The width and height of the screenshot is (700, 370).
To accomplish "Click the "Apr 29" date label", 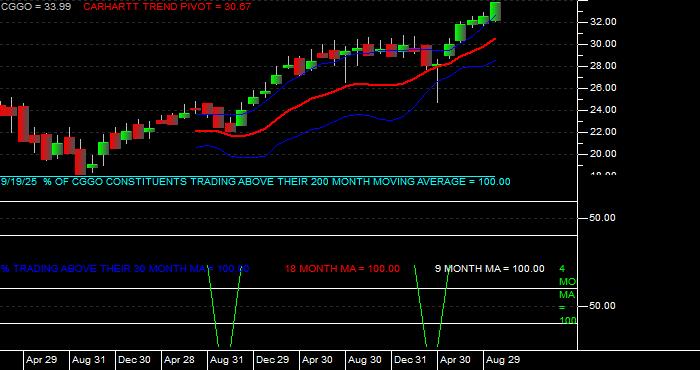I will 42,360.
